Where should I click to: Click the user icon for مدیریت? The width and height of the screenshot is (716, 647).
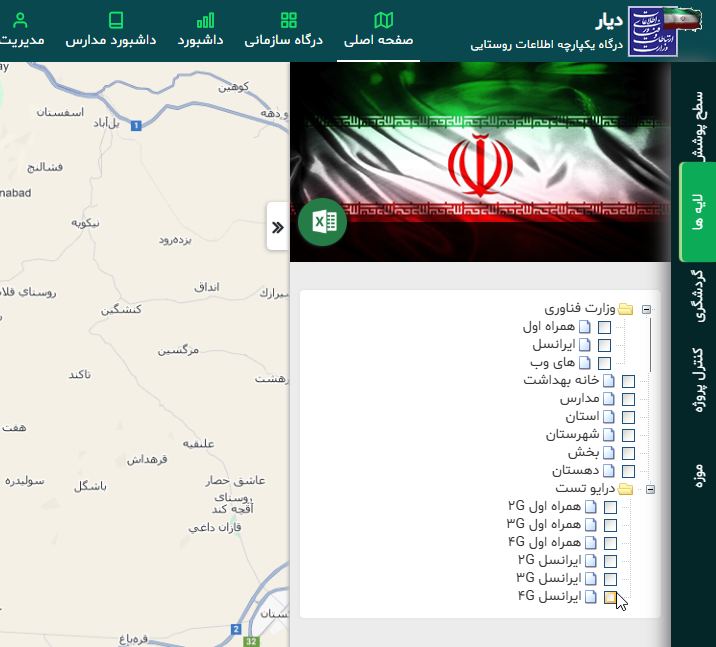coord(20,20)
